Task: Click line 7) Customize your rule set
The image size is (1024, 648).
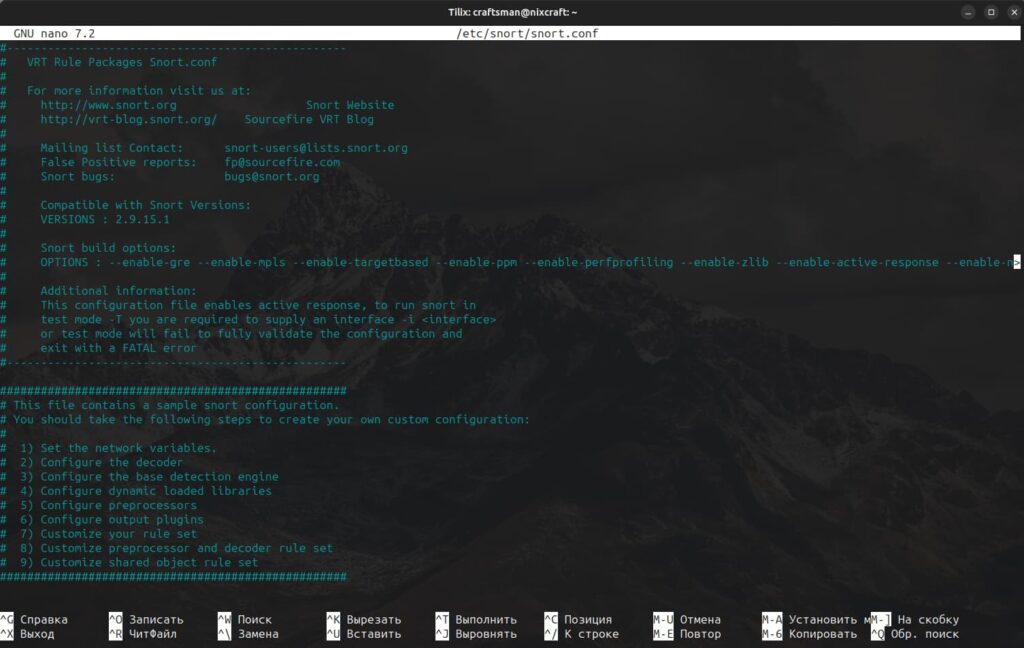Action: 108,534
